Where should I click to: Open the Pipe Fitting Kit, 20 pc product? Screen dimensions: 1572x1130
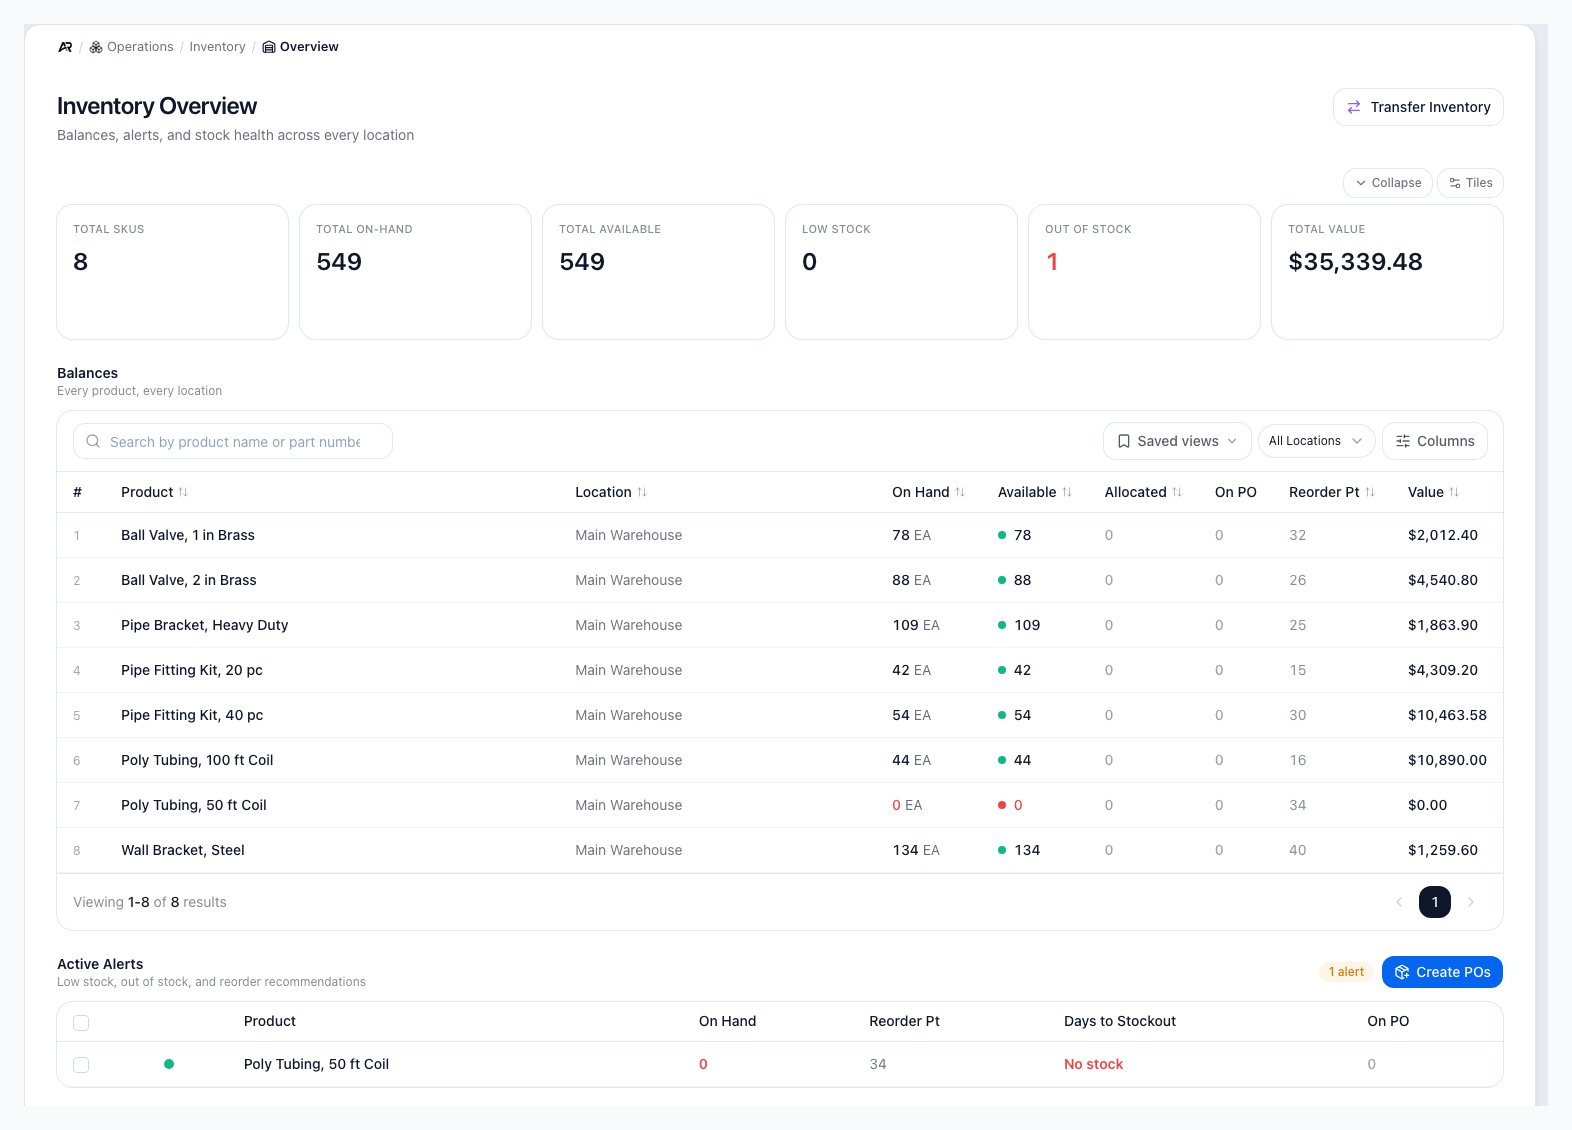192,670
